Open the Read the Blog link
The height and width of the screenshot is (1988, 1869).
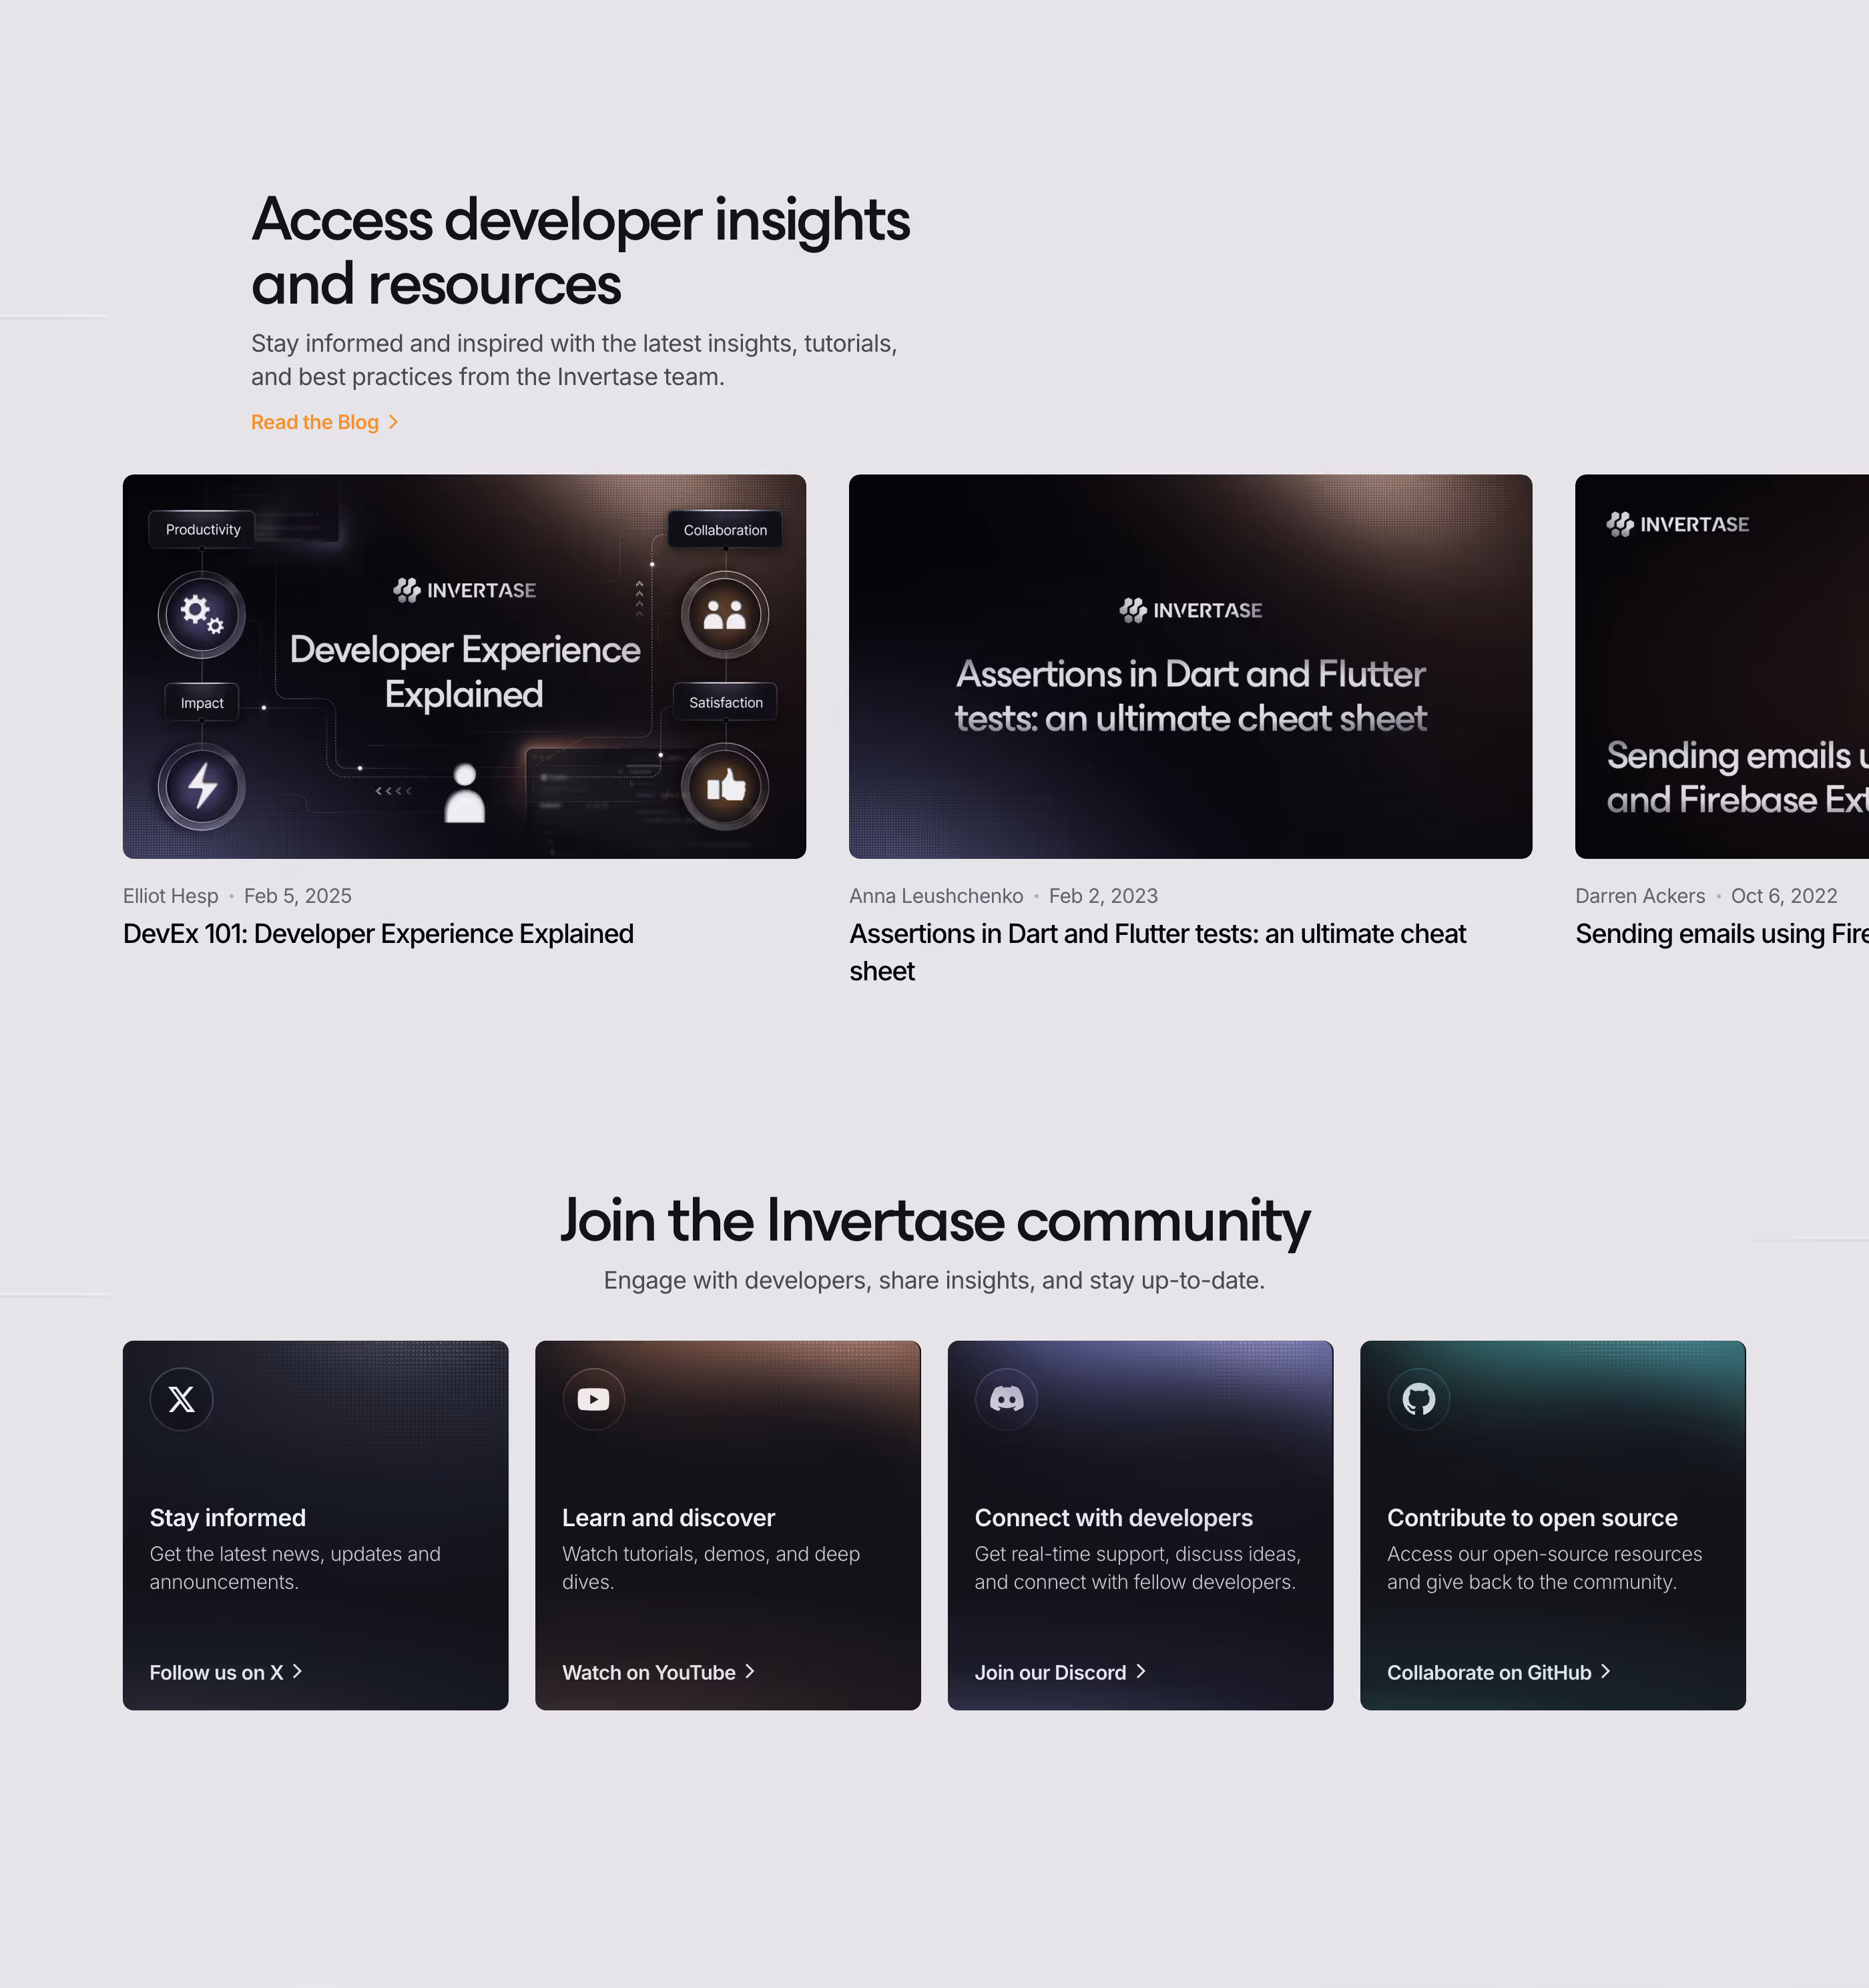[325, 422]
